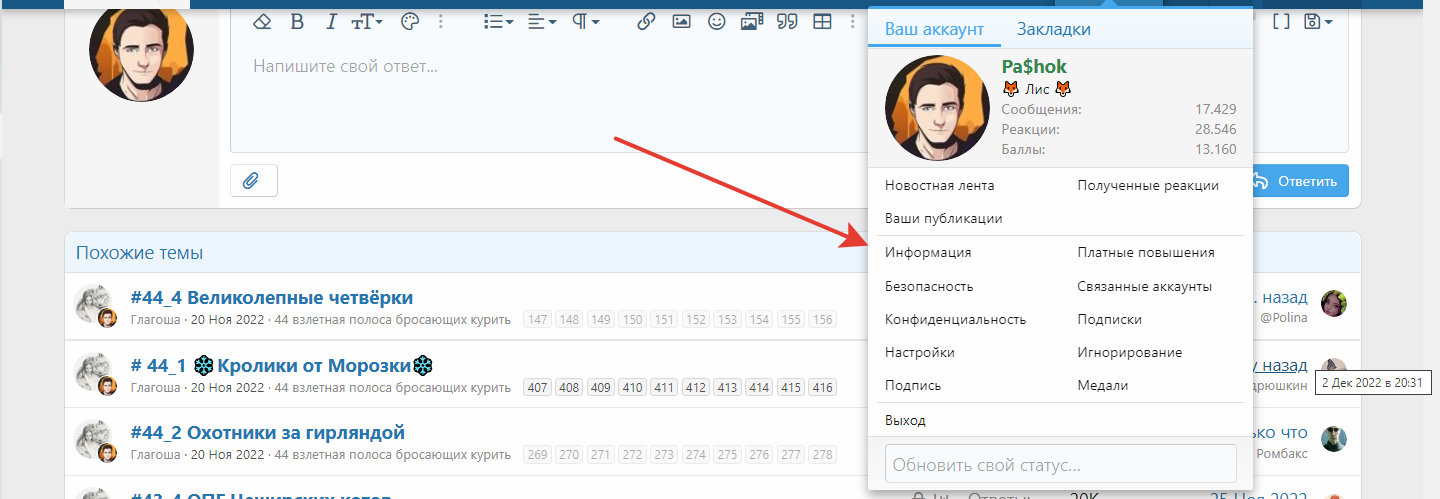Click the Обновить свой статус input field

(x=1061, y=464)
